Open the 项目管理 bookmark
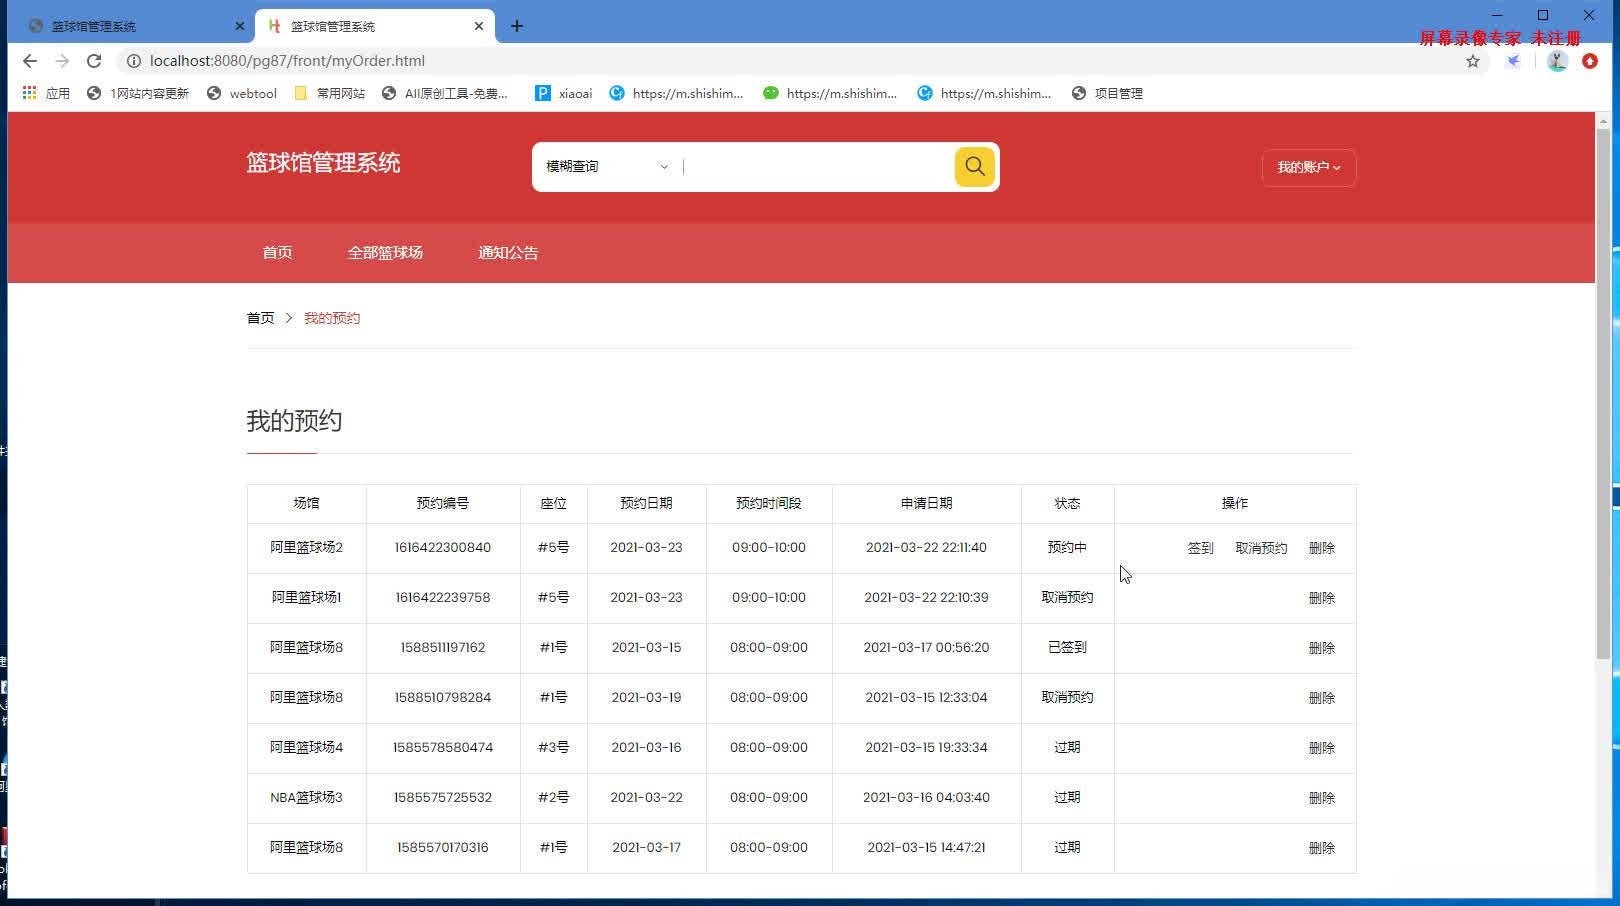The width and height of the screenshot is (1620, 906). click(1106, 93)
